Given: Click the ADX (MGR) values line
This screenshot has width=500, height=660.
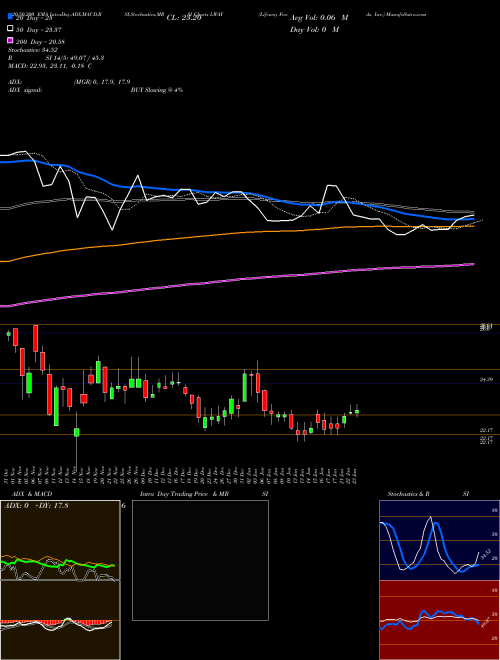Looking at the screenshot, I should [x=69, y=82].
